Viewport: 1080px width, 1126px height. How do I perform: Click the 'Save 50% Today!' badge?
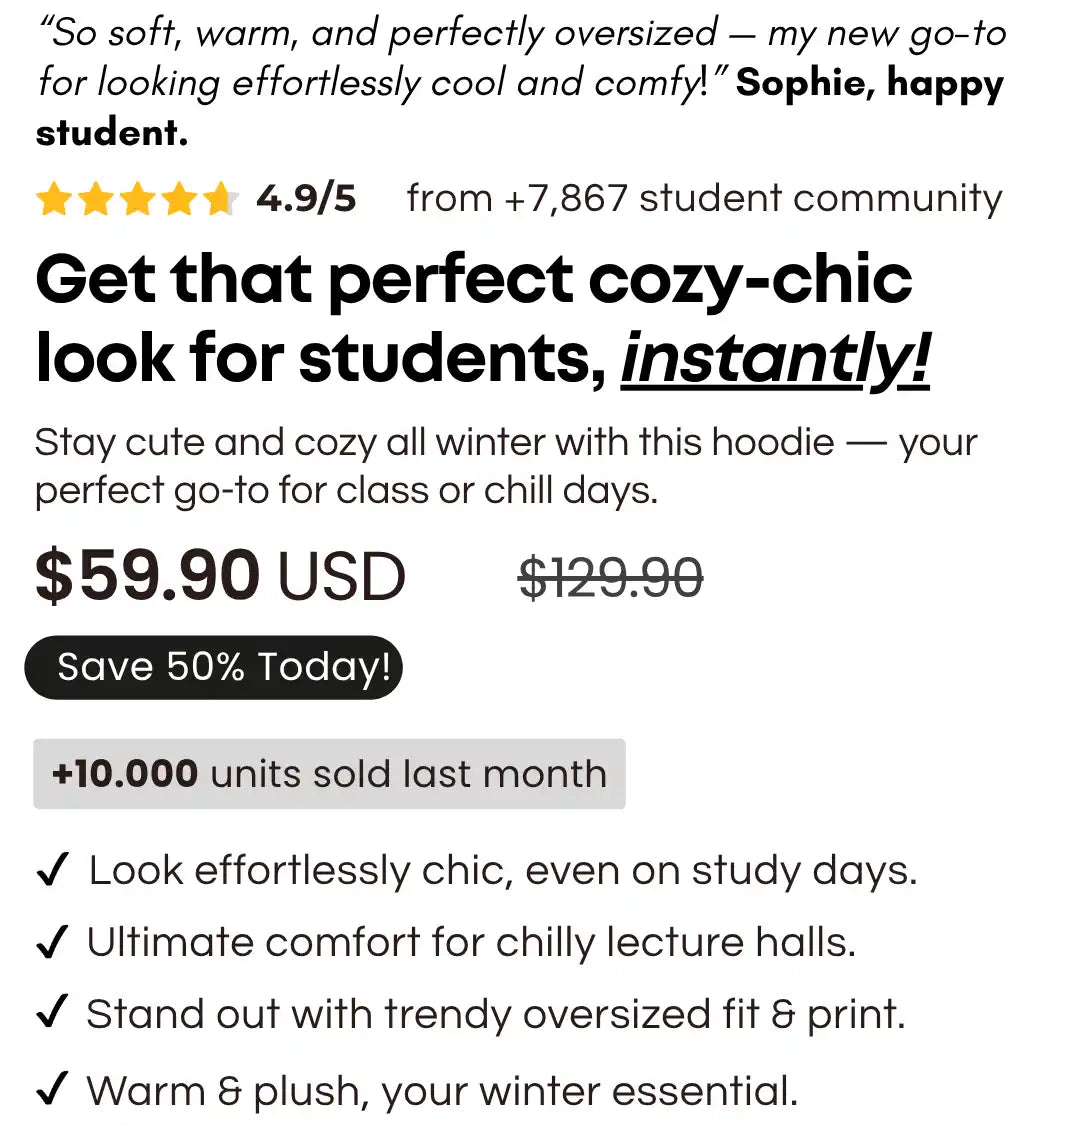coord(214,667)
